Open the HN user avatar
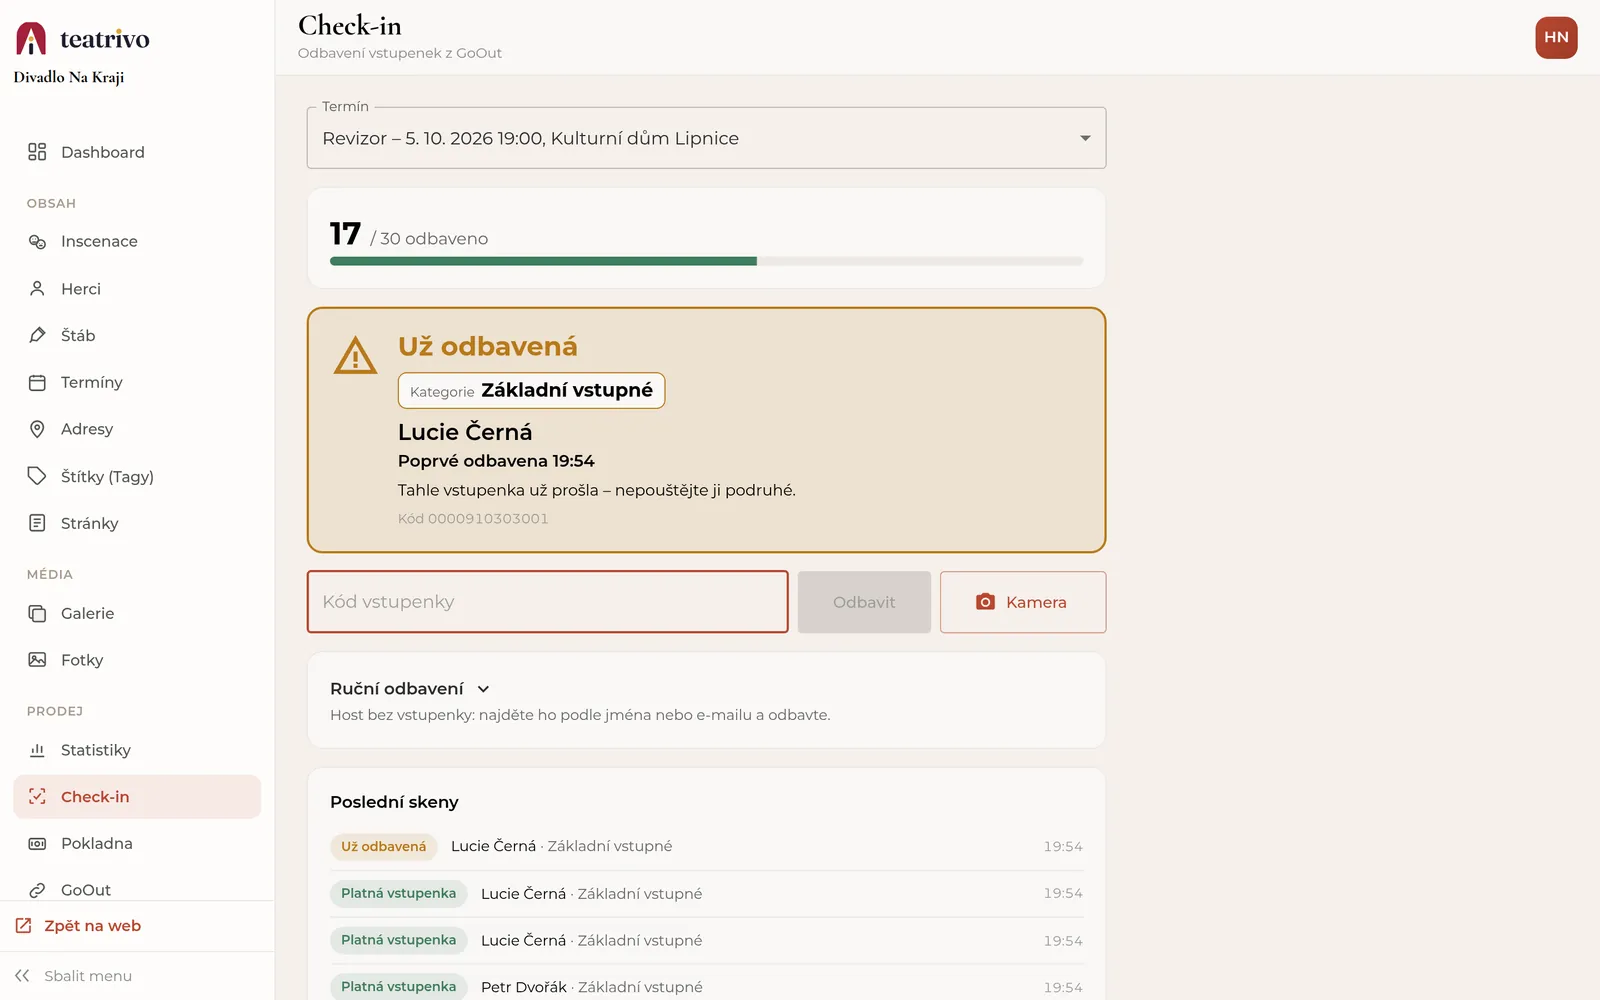Screen dimensions: 1600x1000 [1556, 38]
